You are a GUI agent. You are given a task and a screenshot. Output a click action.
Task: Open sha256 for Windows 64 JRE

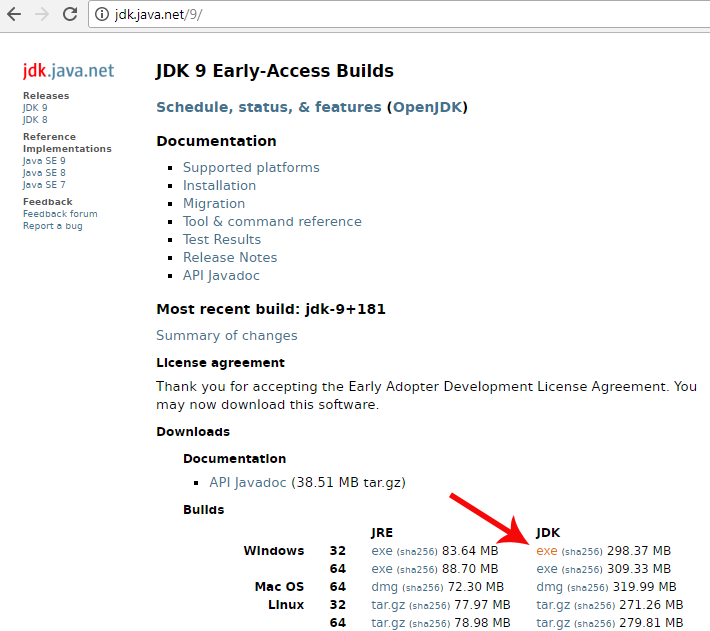[x=417, y=569]
